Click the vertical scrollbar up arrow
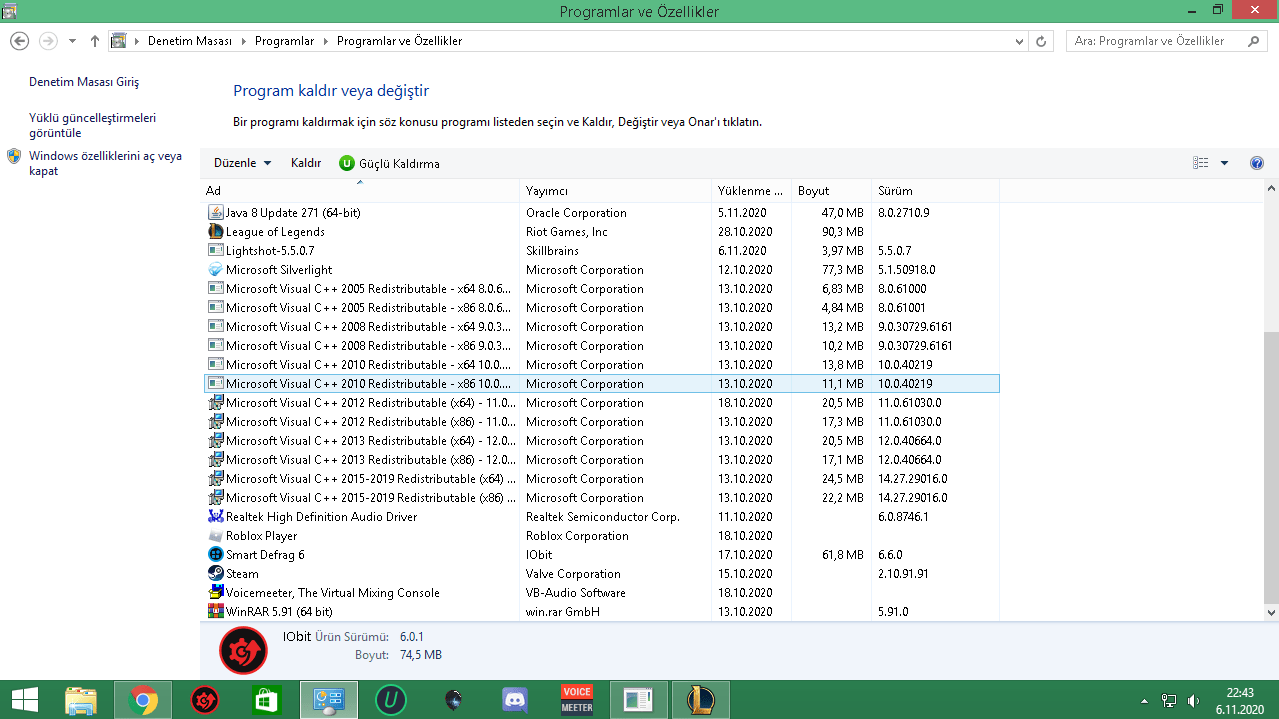 click(1271, 188)
